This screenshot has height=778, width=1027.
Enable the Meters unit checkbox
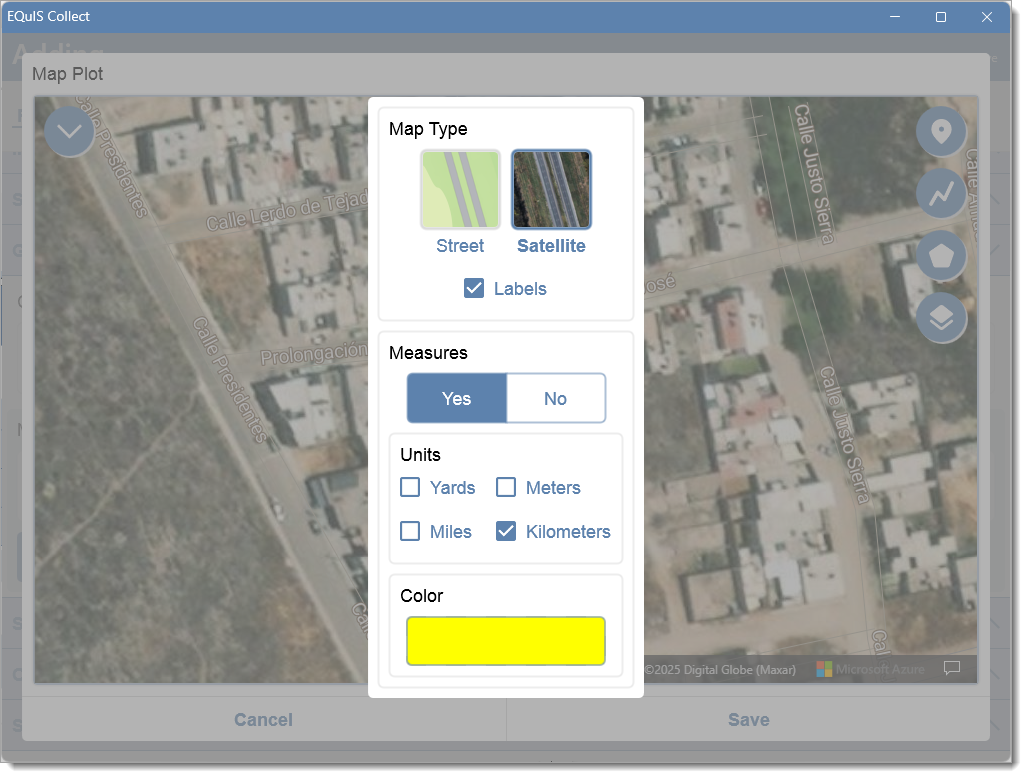506,487
